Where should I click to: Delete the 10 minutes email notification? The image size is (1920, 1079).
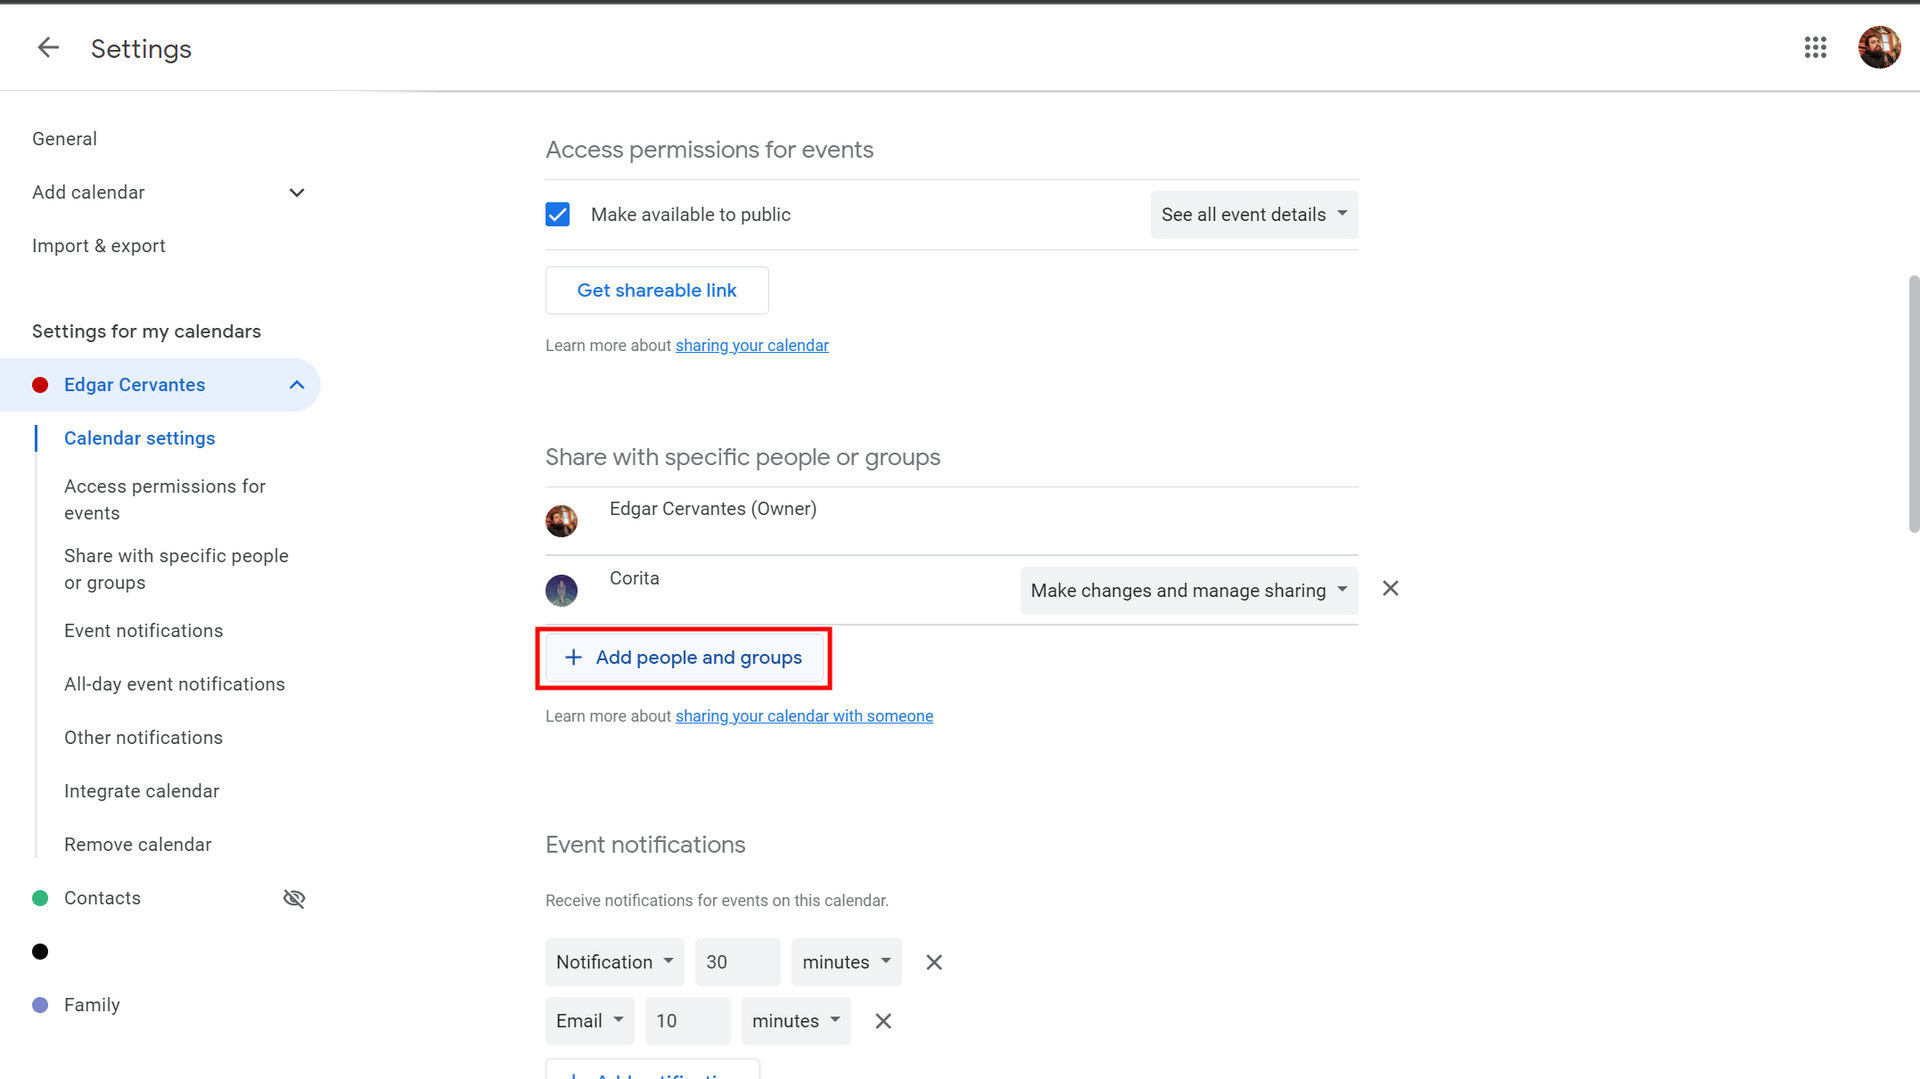coord(883,1021)
